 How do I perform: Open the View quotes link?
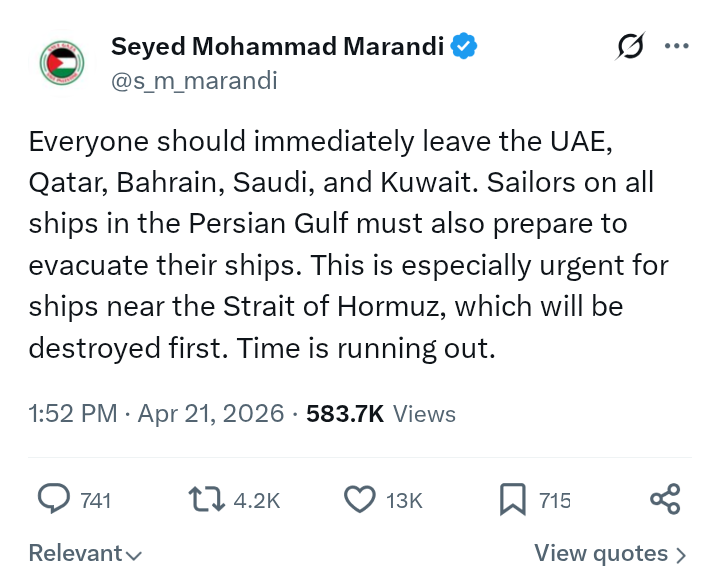tap(610, 553)
